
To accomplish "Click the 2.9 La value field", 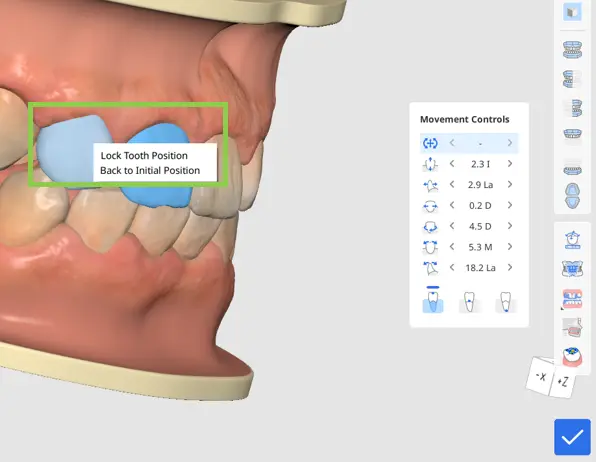I will coord(480,185).
